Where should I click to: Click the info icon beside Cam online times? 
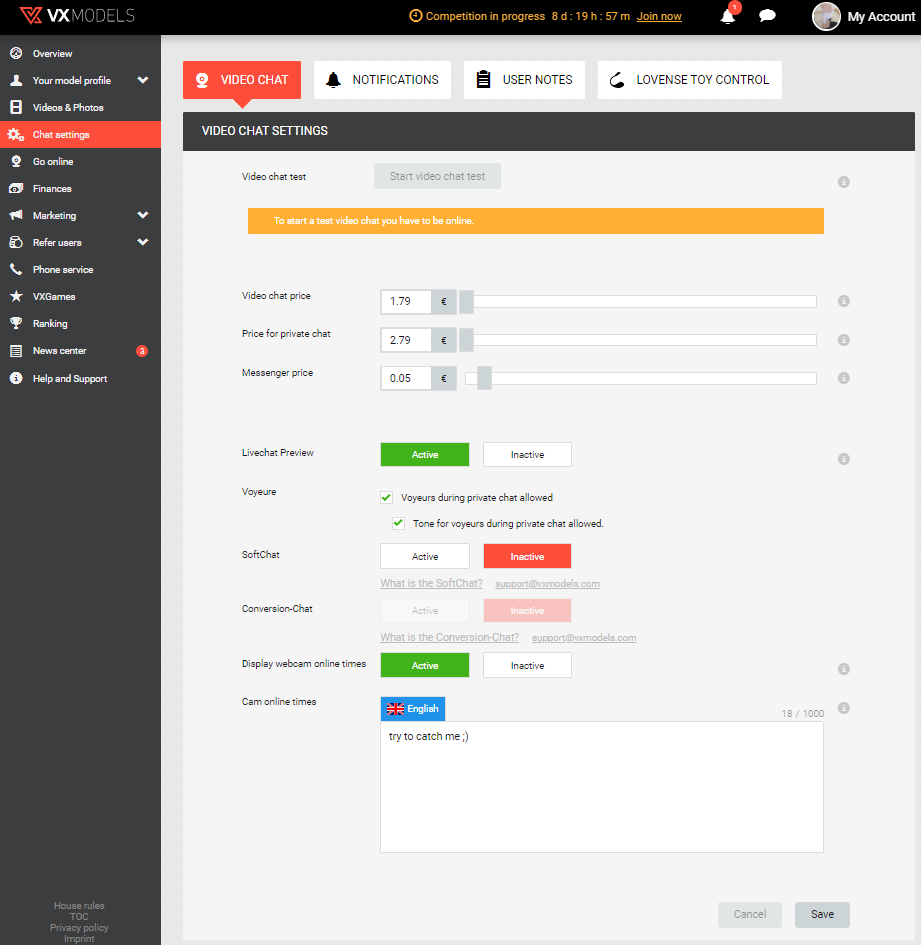(x=843, y=708)
